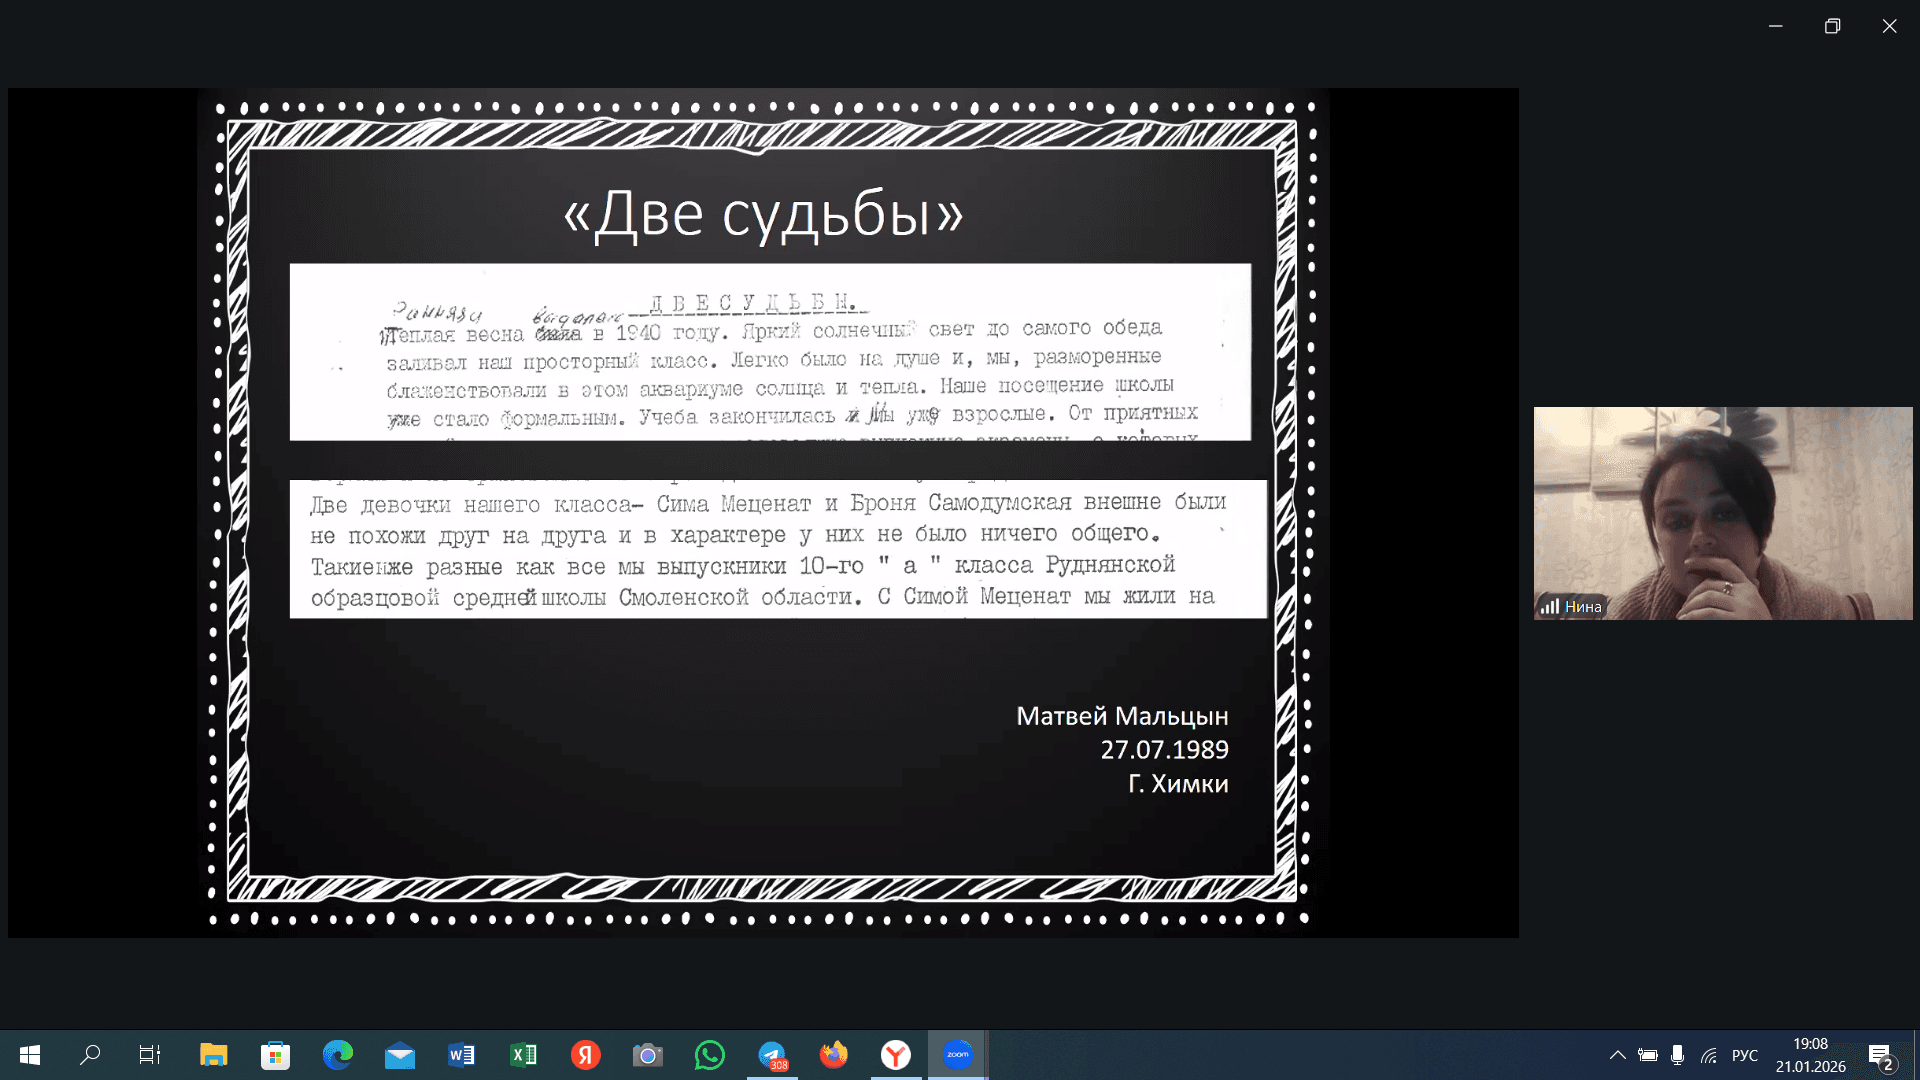Click the slide title «Две судьбы»
The height and width of the screenshot is (1080, 1920).
763,214
